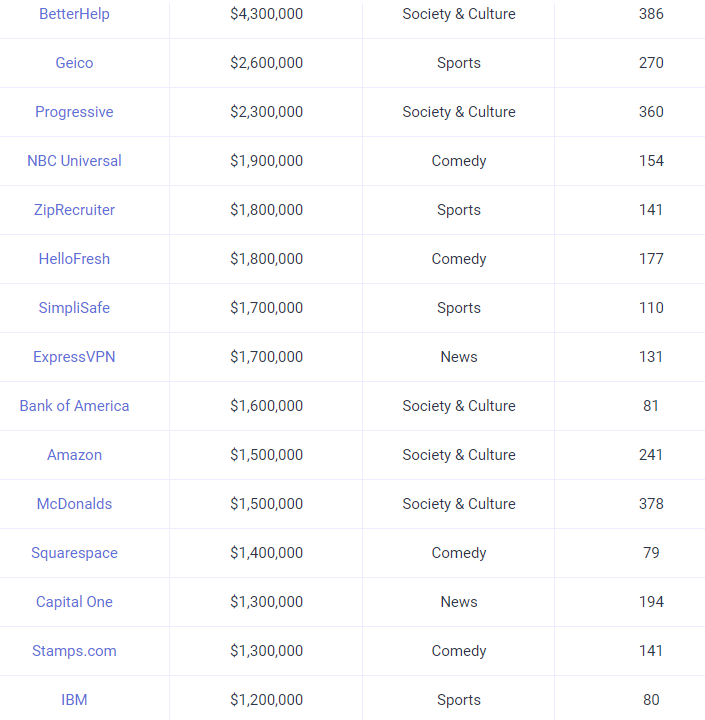Open NBC Universal advertiser page
Viewport: 705px width, 720px height.
(74, 161)
